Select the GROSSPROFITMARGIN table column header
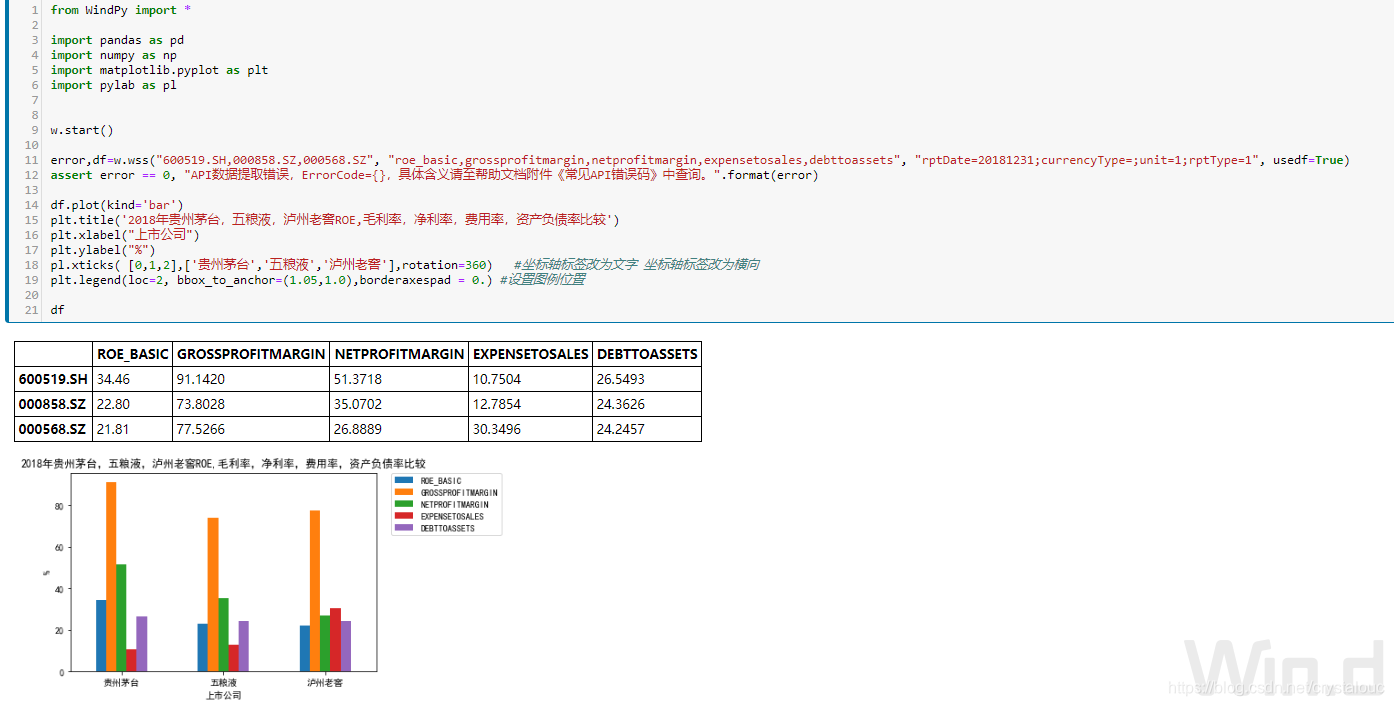Image resolution: width=1394 pixels, height=706 pixels. (x=251, y=354)
